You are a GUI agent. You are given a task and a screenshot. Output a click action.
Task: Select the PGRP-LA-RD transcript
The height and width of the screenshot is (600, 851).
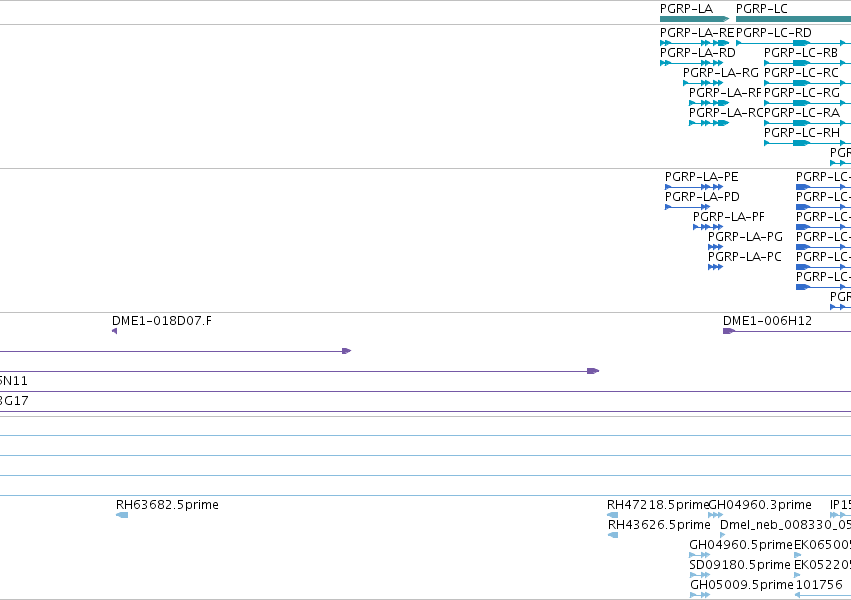pos(691,63)
